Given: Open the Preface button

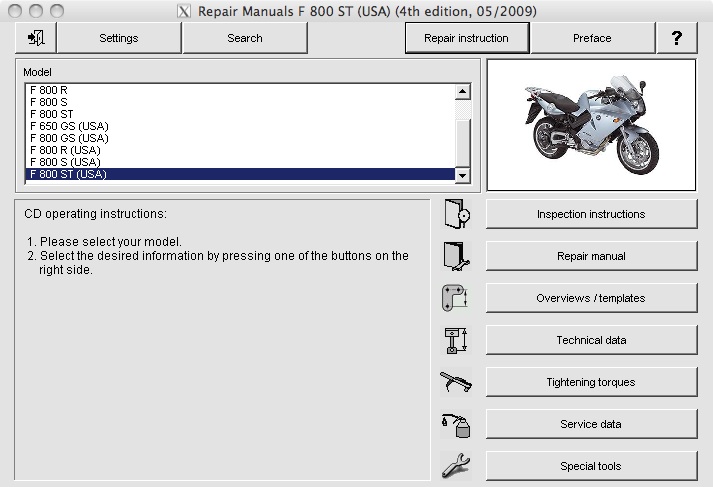Looking at the screenshot, I should 592,38.
